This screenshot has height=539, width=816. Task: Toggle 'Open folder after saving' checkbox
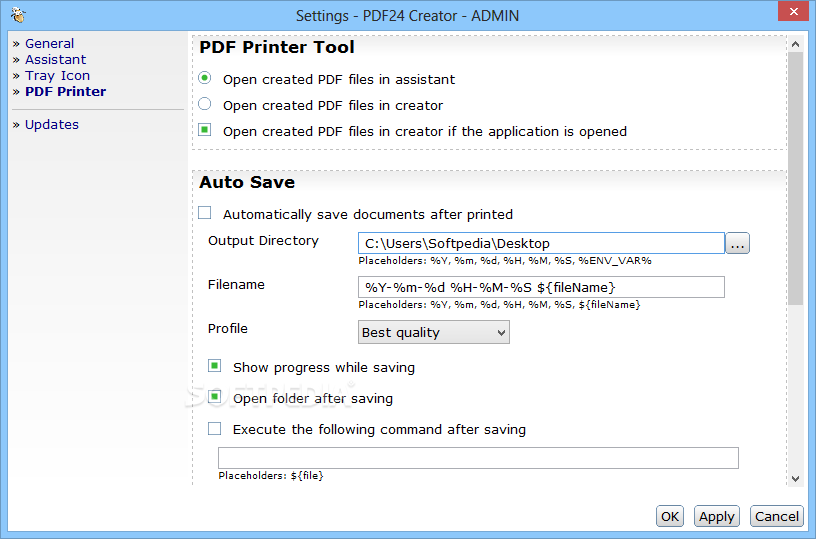214,397
